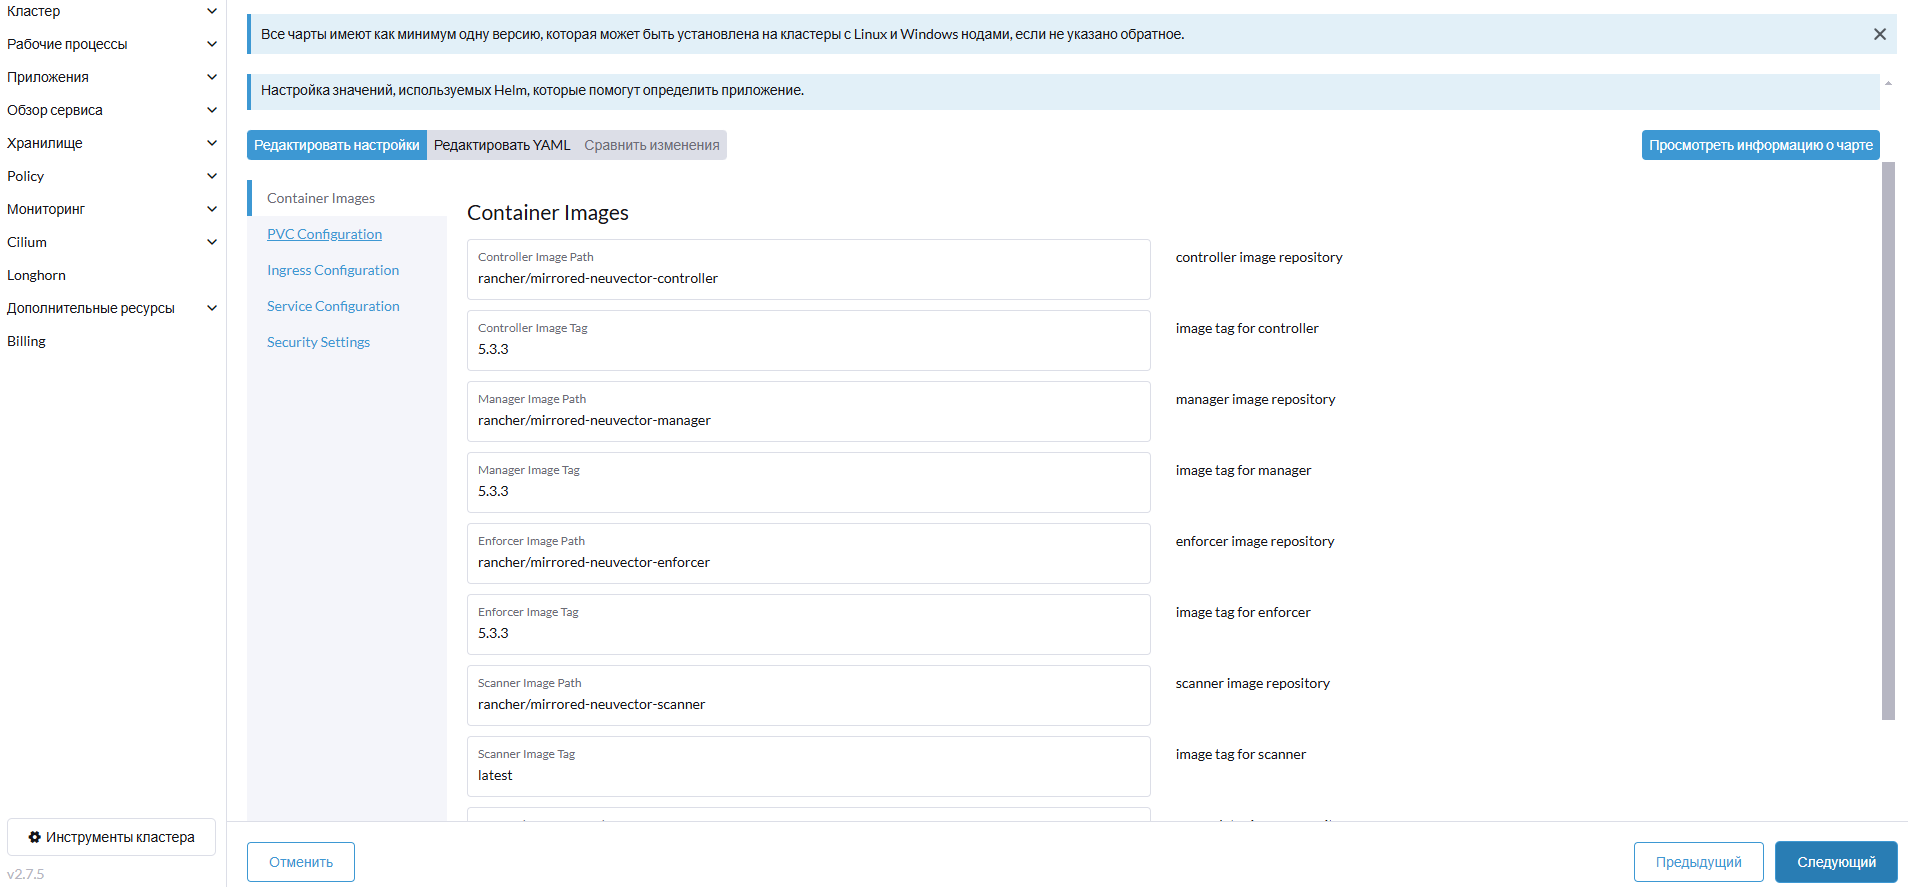The image size is (1908, 887).
Task: Expand the Мониторинг chevron in sidebar
Action: [211, 209]
